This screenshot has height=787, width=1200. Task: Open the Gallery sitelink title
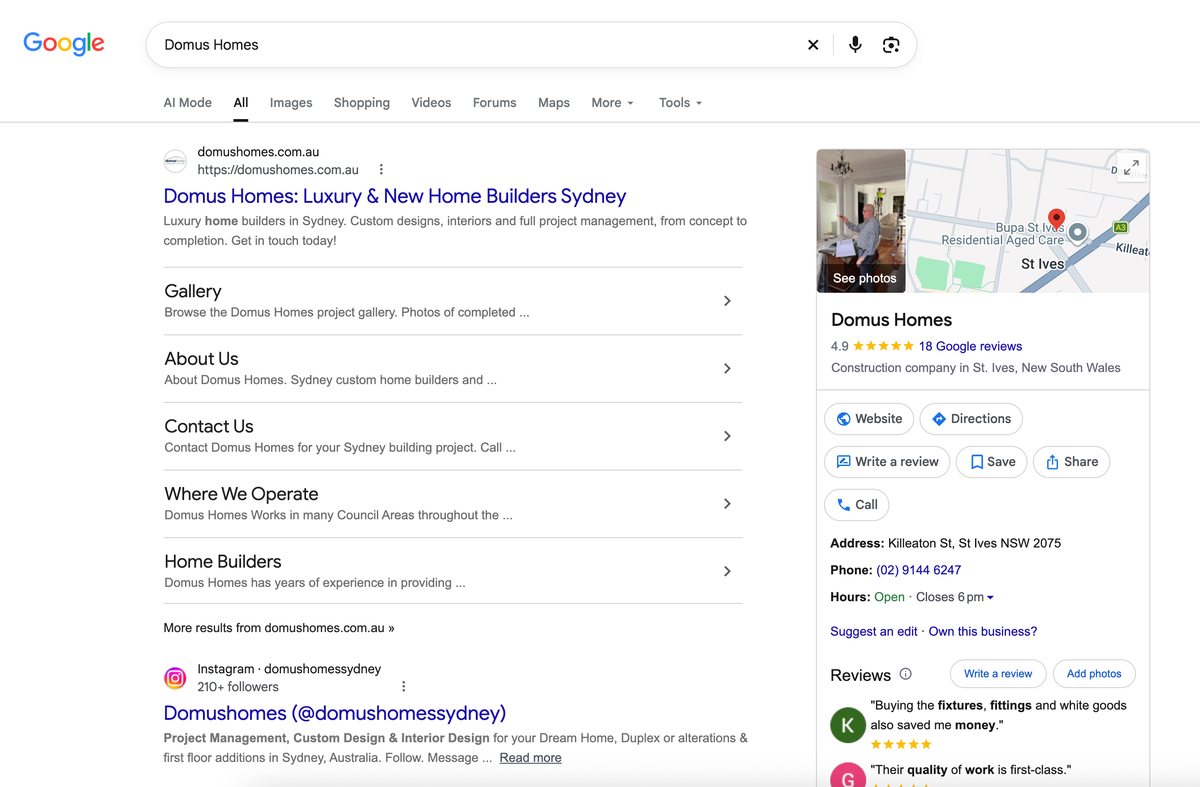pyautogui.click(x=193, y=291)
